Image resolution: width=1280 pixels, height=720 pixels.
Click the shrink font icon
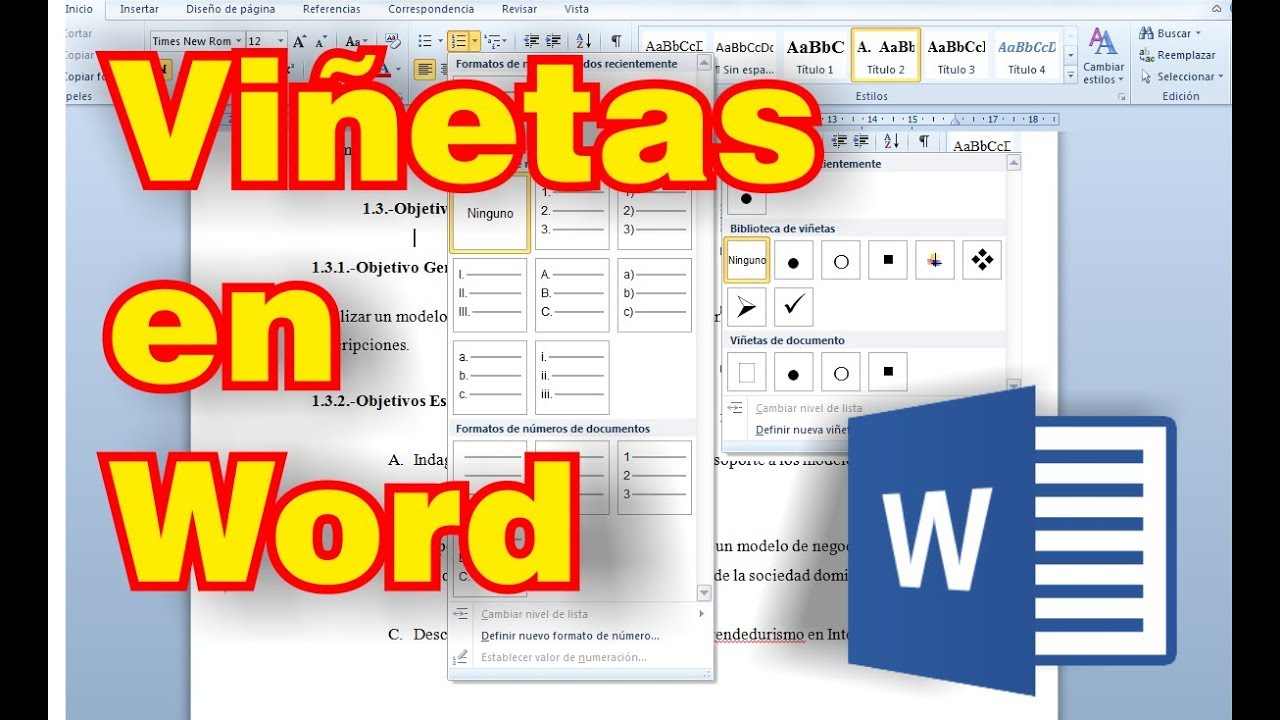pos(321,42)
